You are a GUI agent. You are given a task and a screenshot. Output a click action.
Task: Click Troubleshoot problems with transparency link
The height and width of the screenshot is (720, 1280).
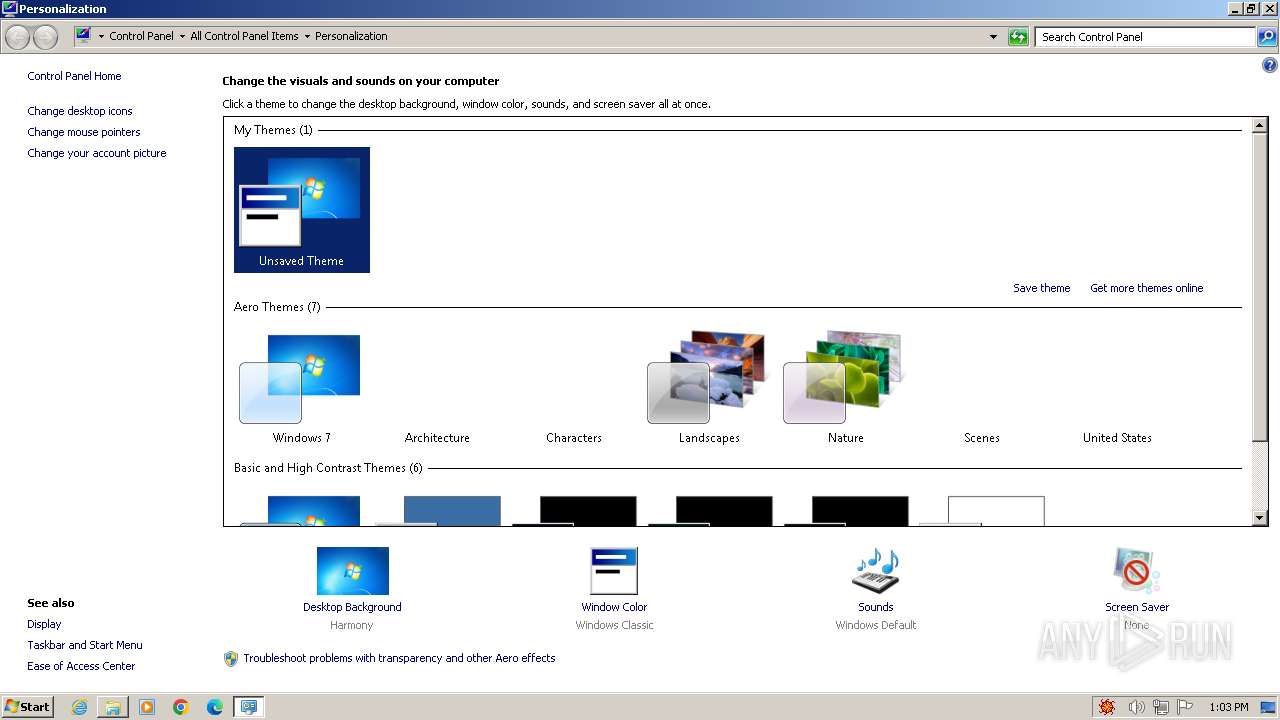pos(399,658)
